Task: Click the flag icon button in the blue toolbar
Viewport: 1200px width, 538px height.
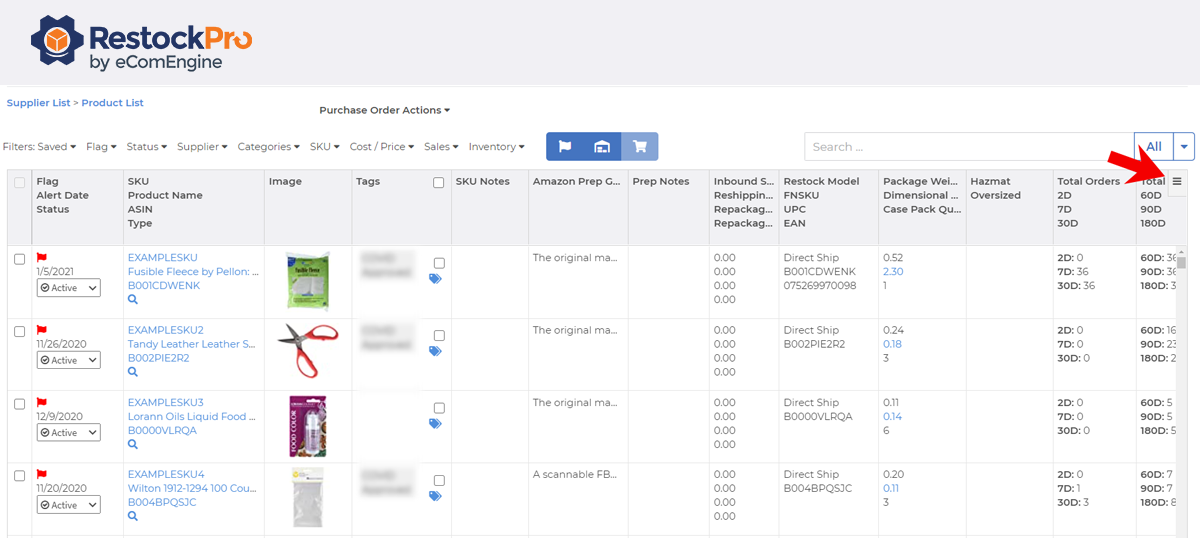Action: tap(565, 147)
